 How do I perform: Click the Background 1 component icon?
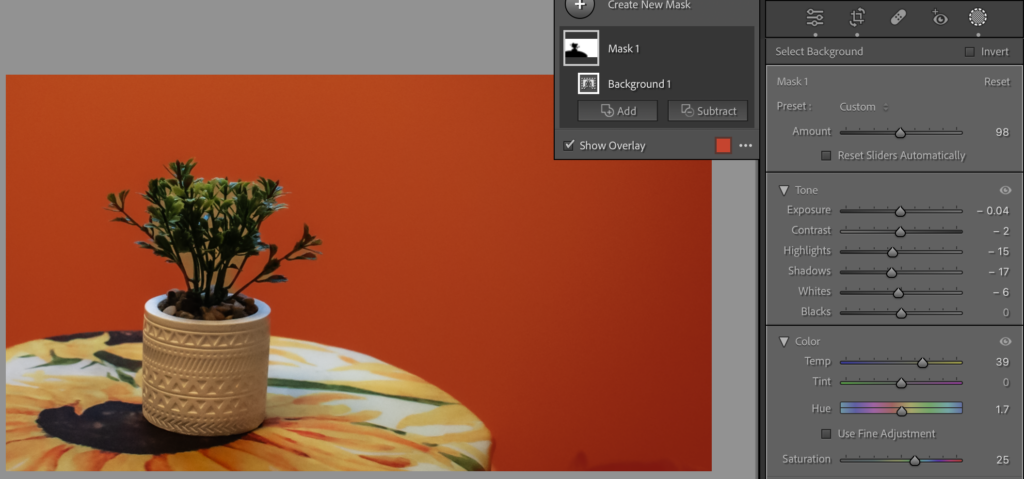pyautogui.click(x=588, y=84)
